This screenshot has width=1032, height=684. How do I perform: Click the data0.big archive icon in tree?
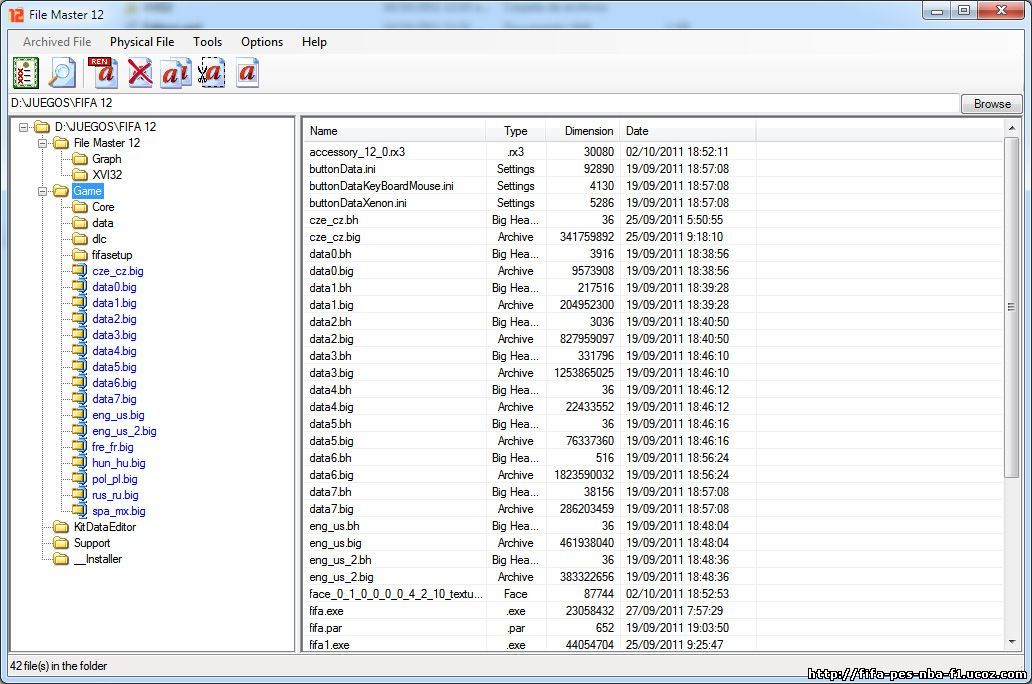pos(80,286)
